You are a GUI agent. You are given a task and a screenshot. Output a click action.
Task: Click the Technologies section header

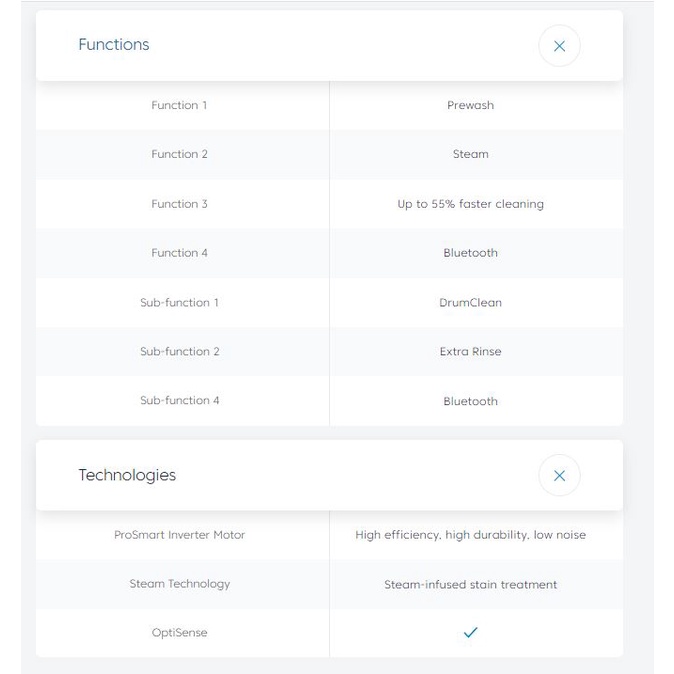[127, 475]
